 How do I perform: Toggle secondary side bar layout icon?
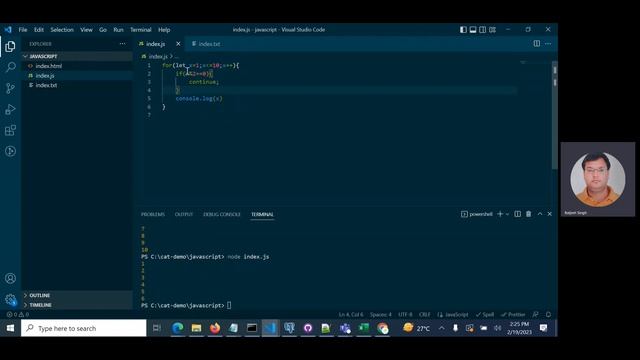tap(482, 29)
